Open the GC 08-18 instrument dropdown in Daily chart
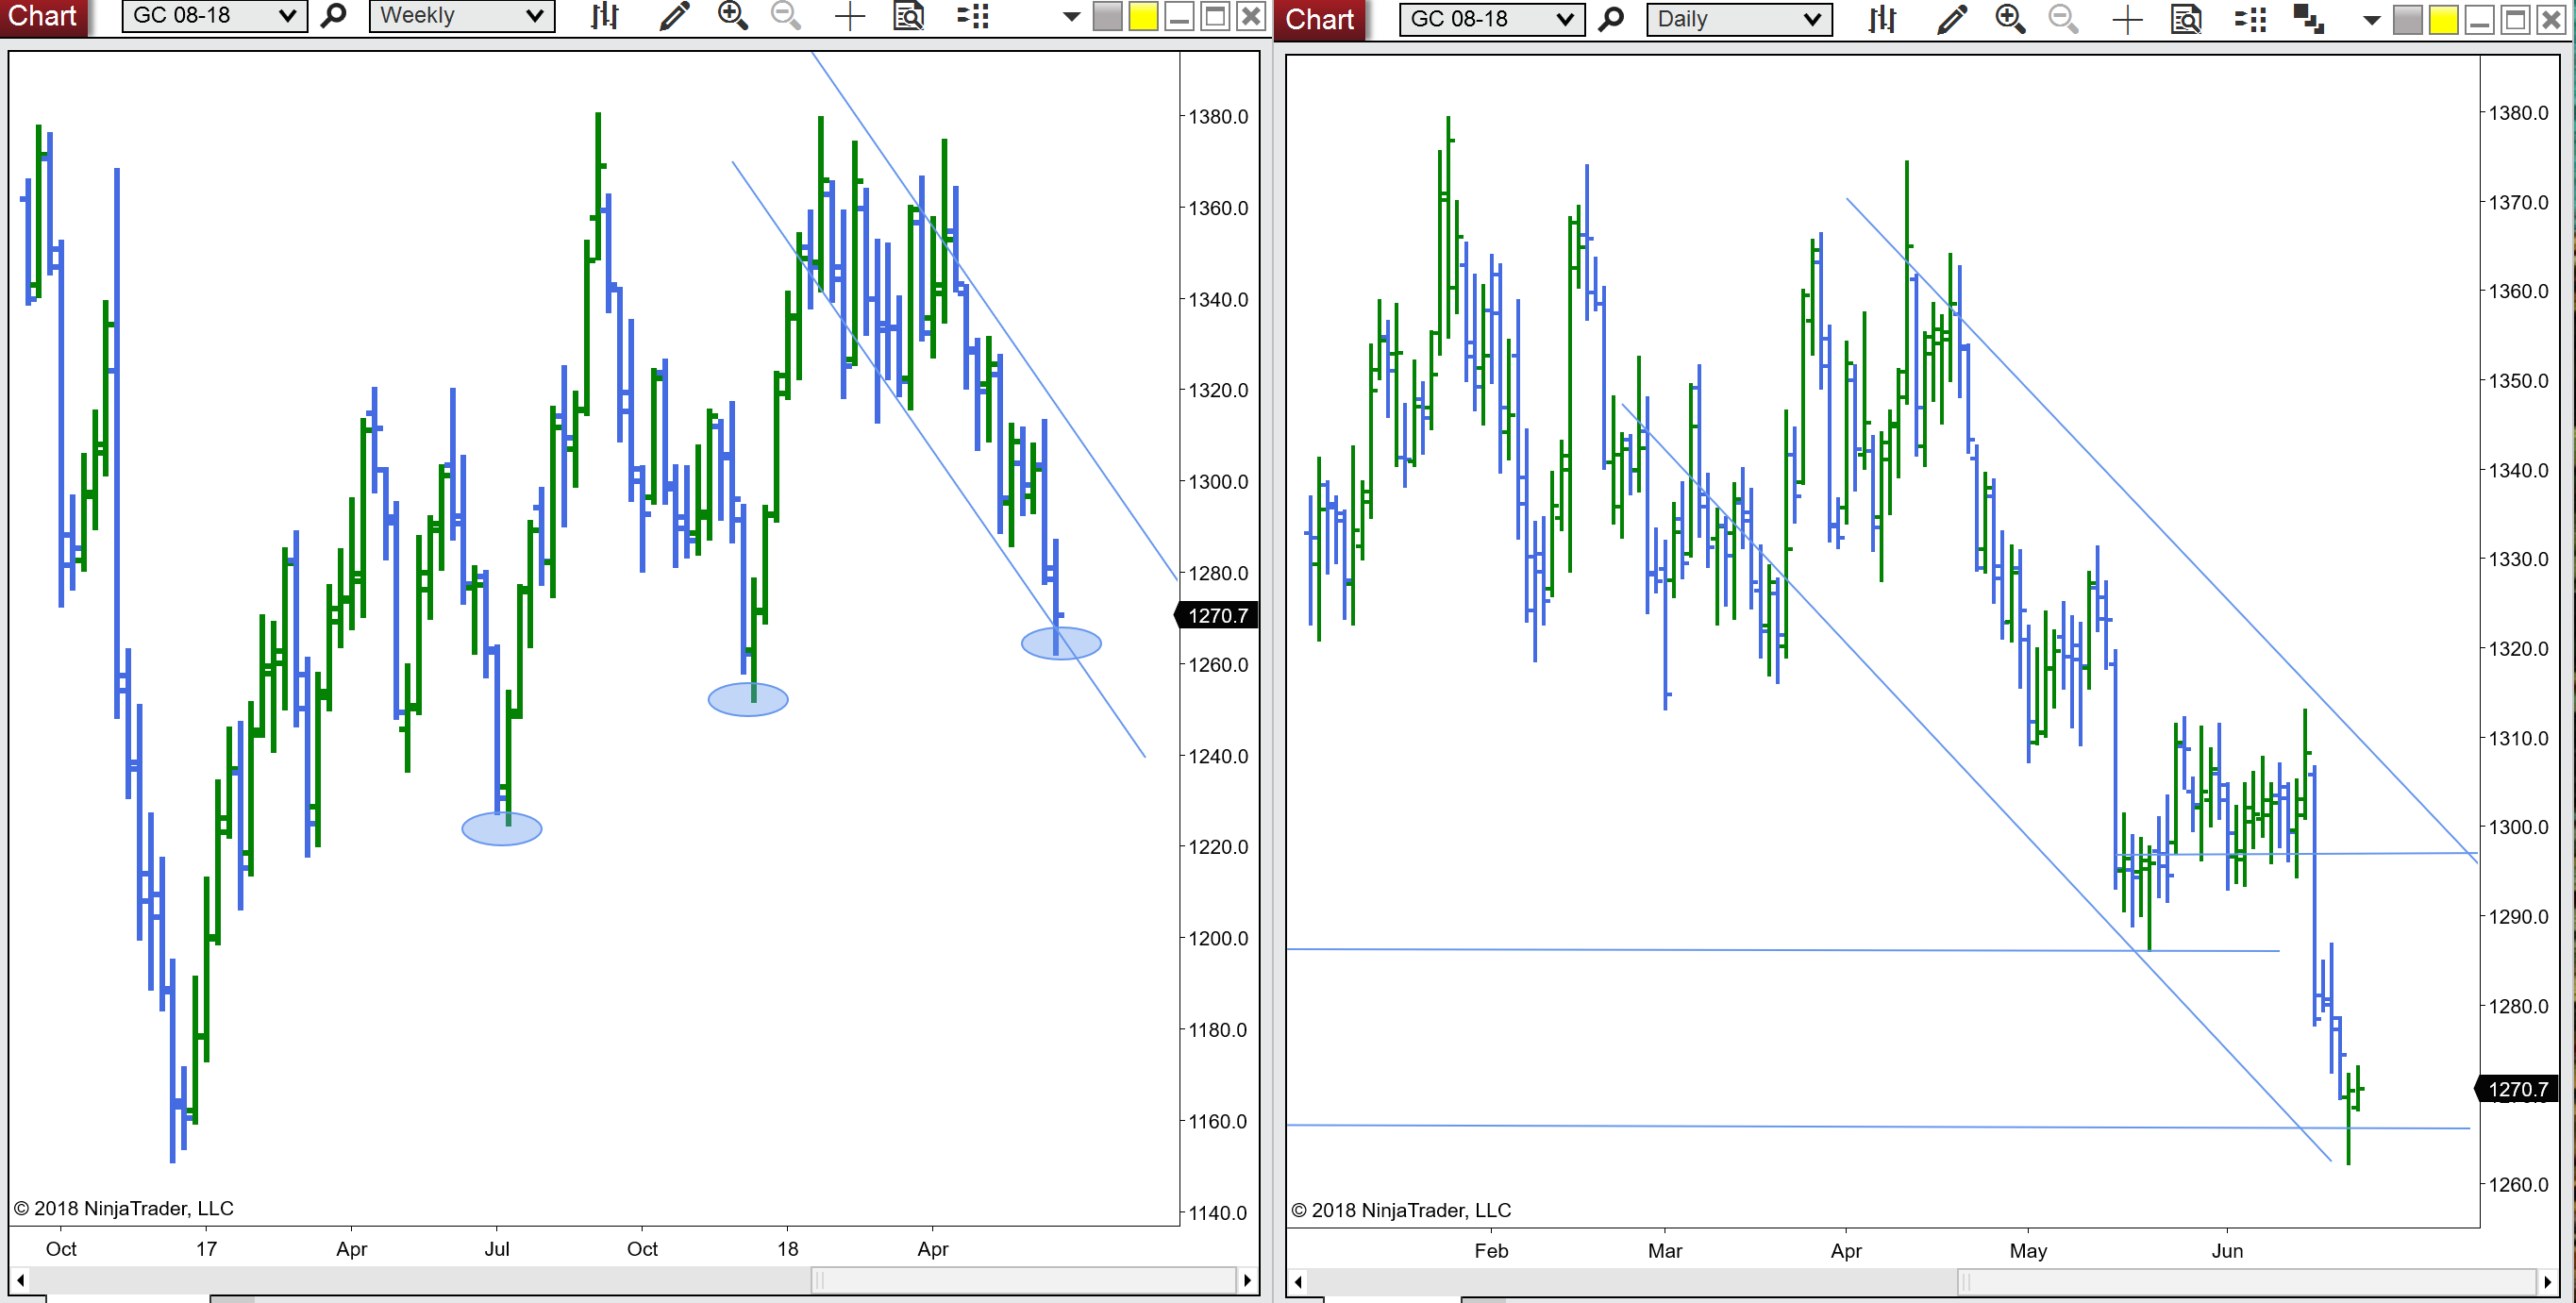Image resolution: width=2576 pixels, height=1303 pixels. (1491, 19)
